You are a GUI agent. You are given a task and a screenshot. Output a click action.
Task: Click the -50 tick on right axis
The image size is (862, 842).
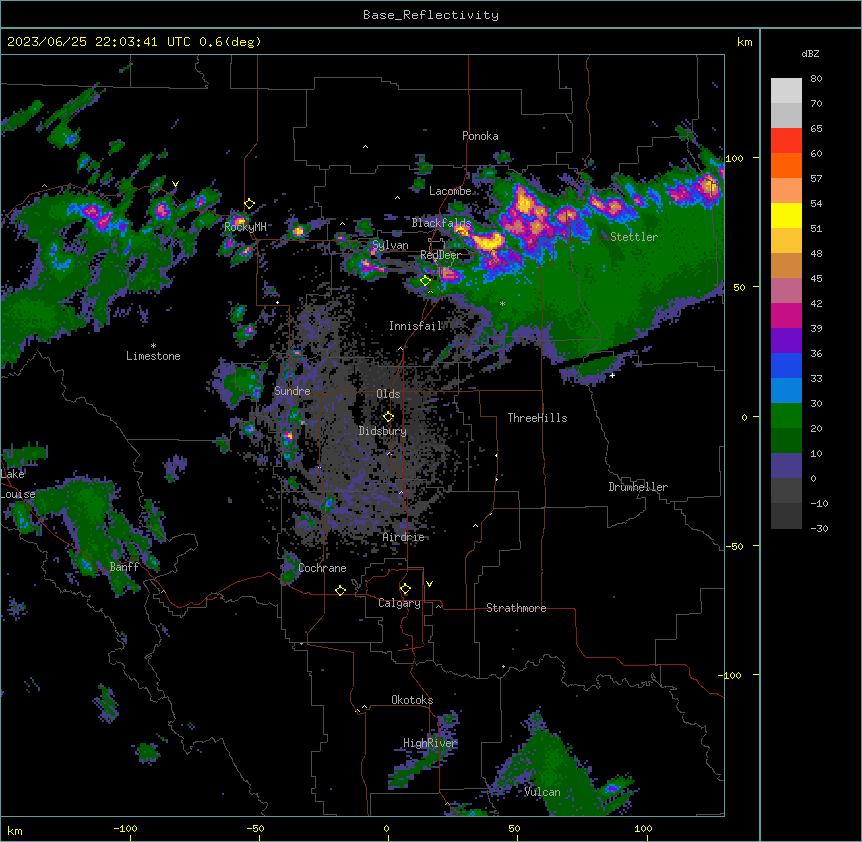click(734, 546)
